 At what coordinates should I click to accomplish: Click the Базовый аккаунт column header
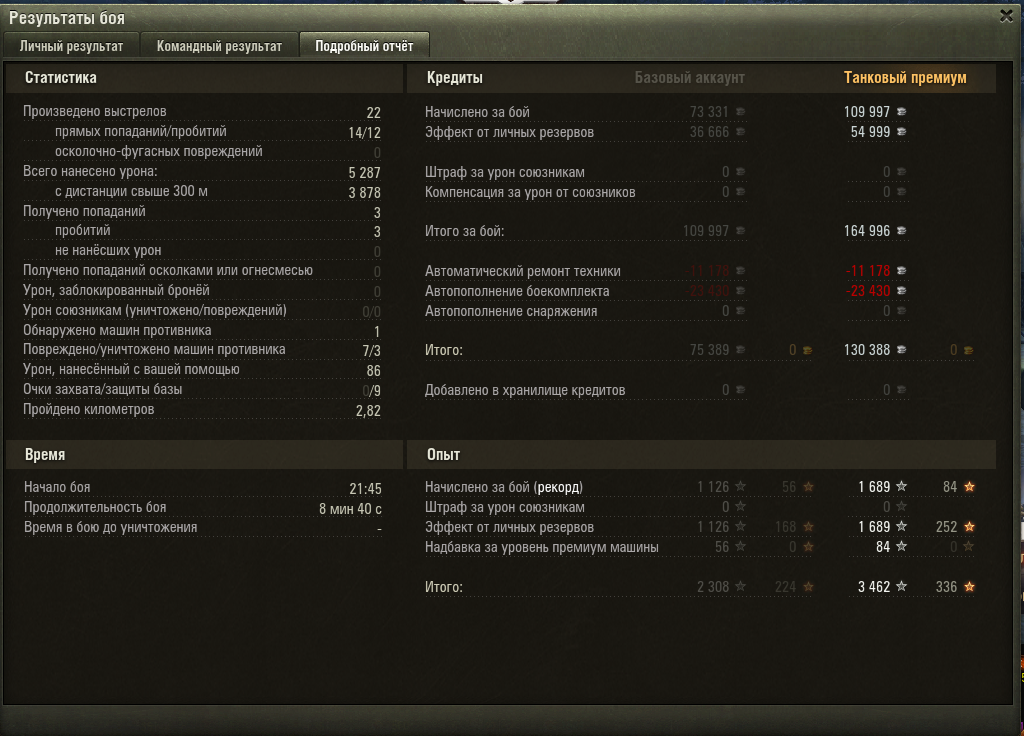pos(690,78)
